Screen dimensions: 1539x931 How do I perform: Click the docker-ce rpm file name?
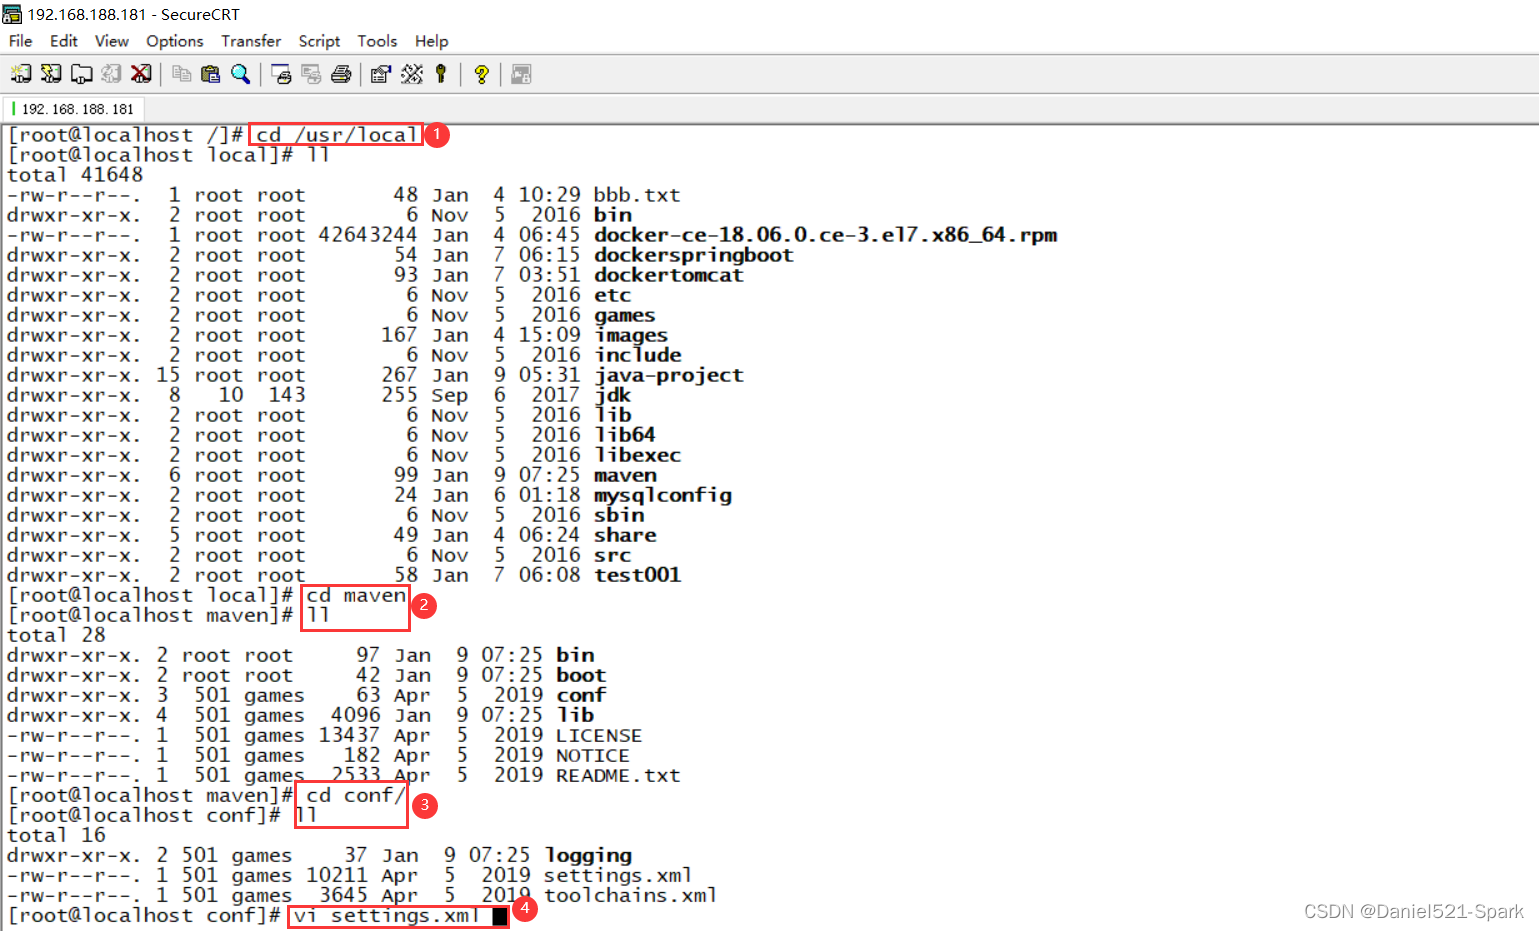tap(825, 235)
